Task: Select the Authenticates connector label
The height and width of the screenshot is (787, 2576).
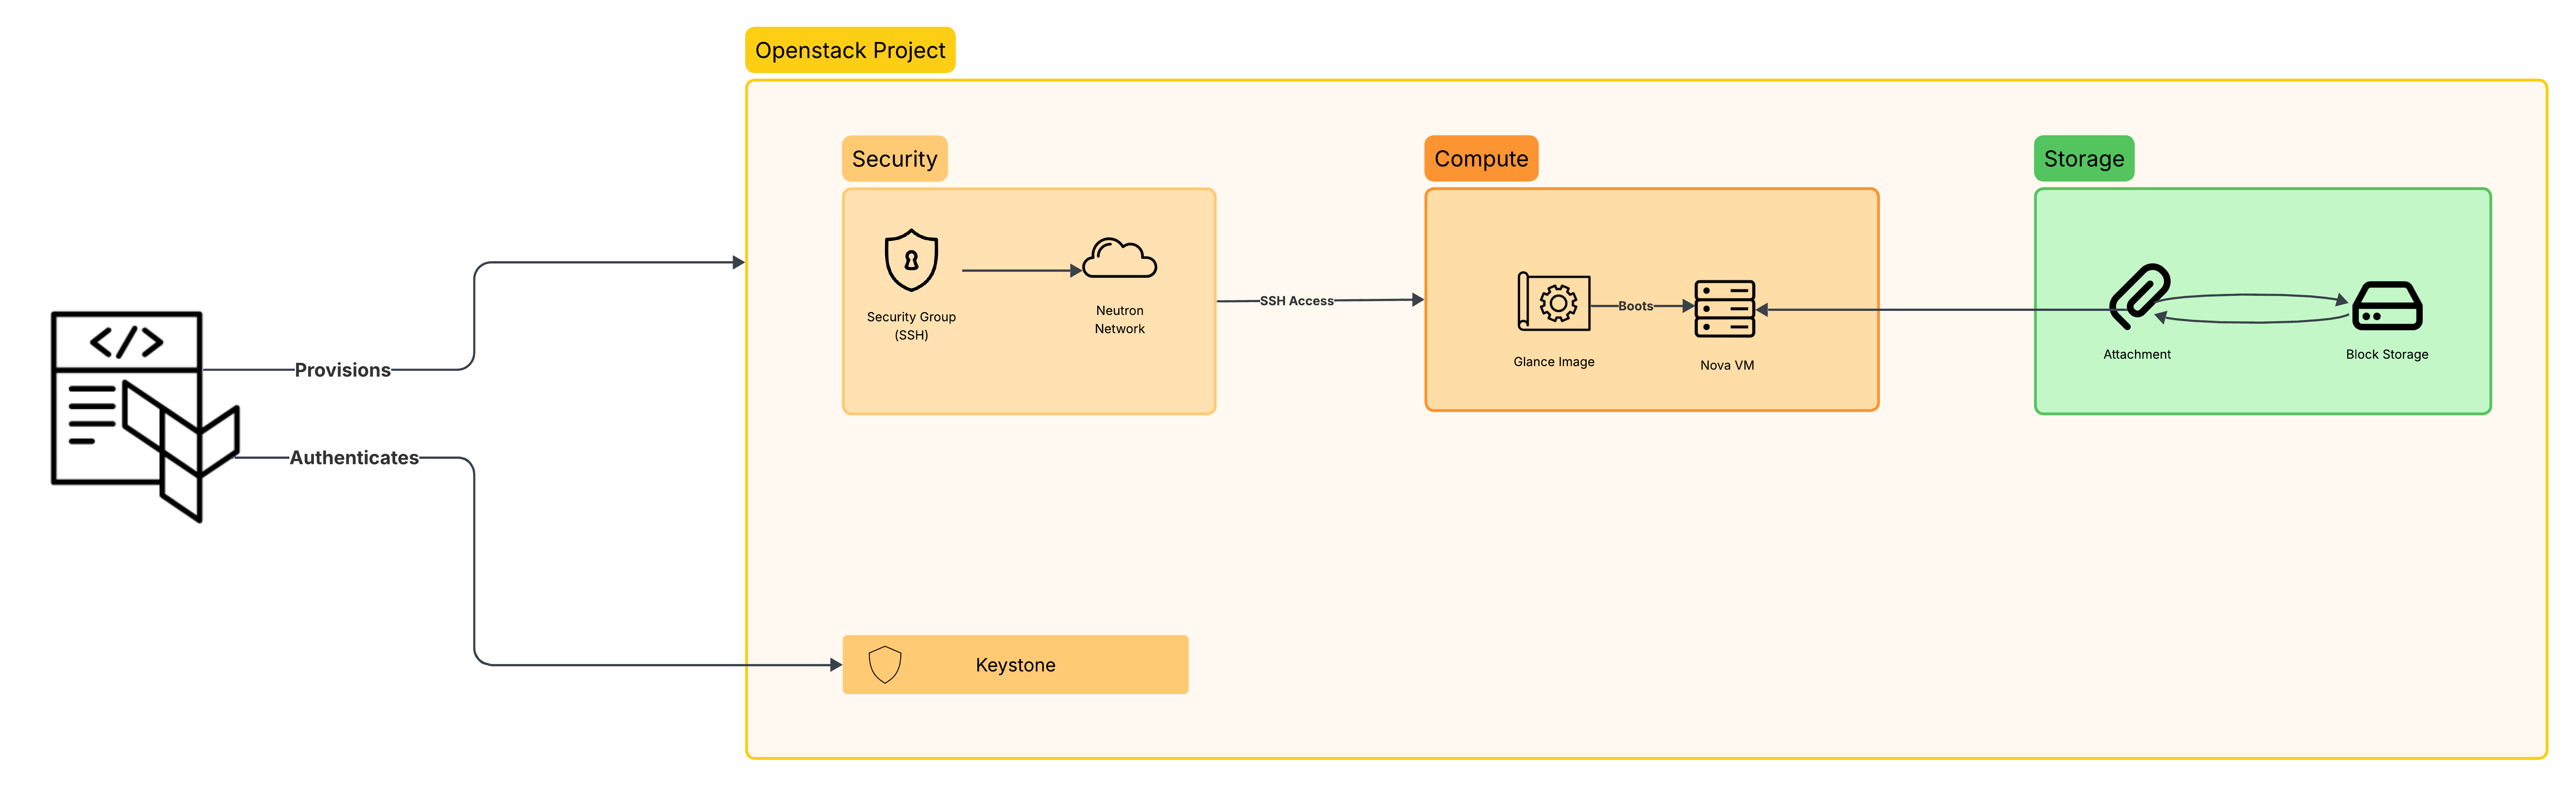Action: click(x=354, y=458)
